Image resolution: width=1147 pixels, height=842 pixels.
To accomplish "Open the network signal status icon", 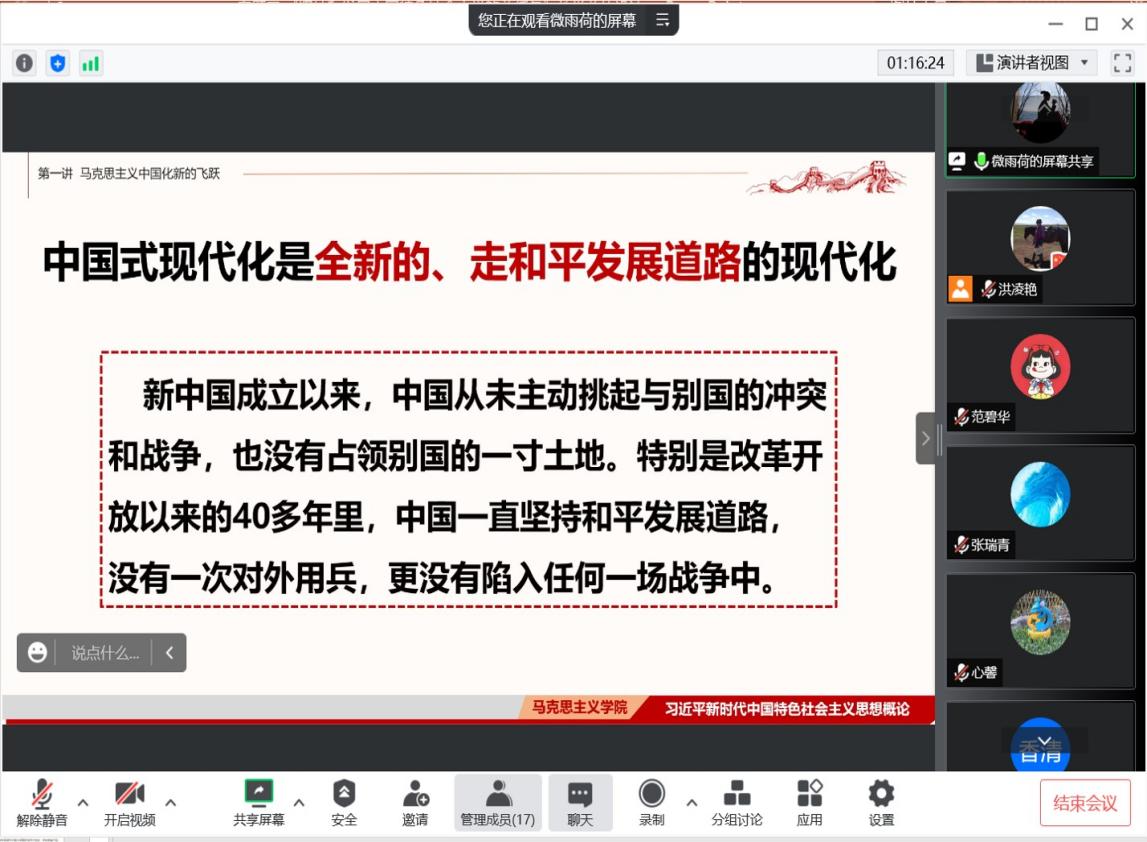I will tap(90, 64).
